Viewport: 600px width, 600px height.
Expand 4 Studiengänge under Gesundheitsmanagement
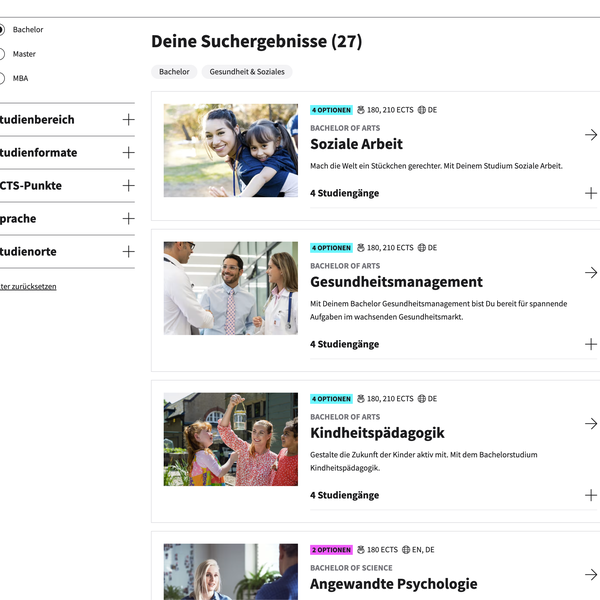click(x=591, y=344)
